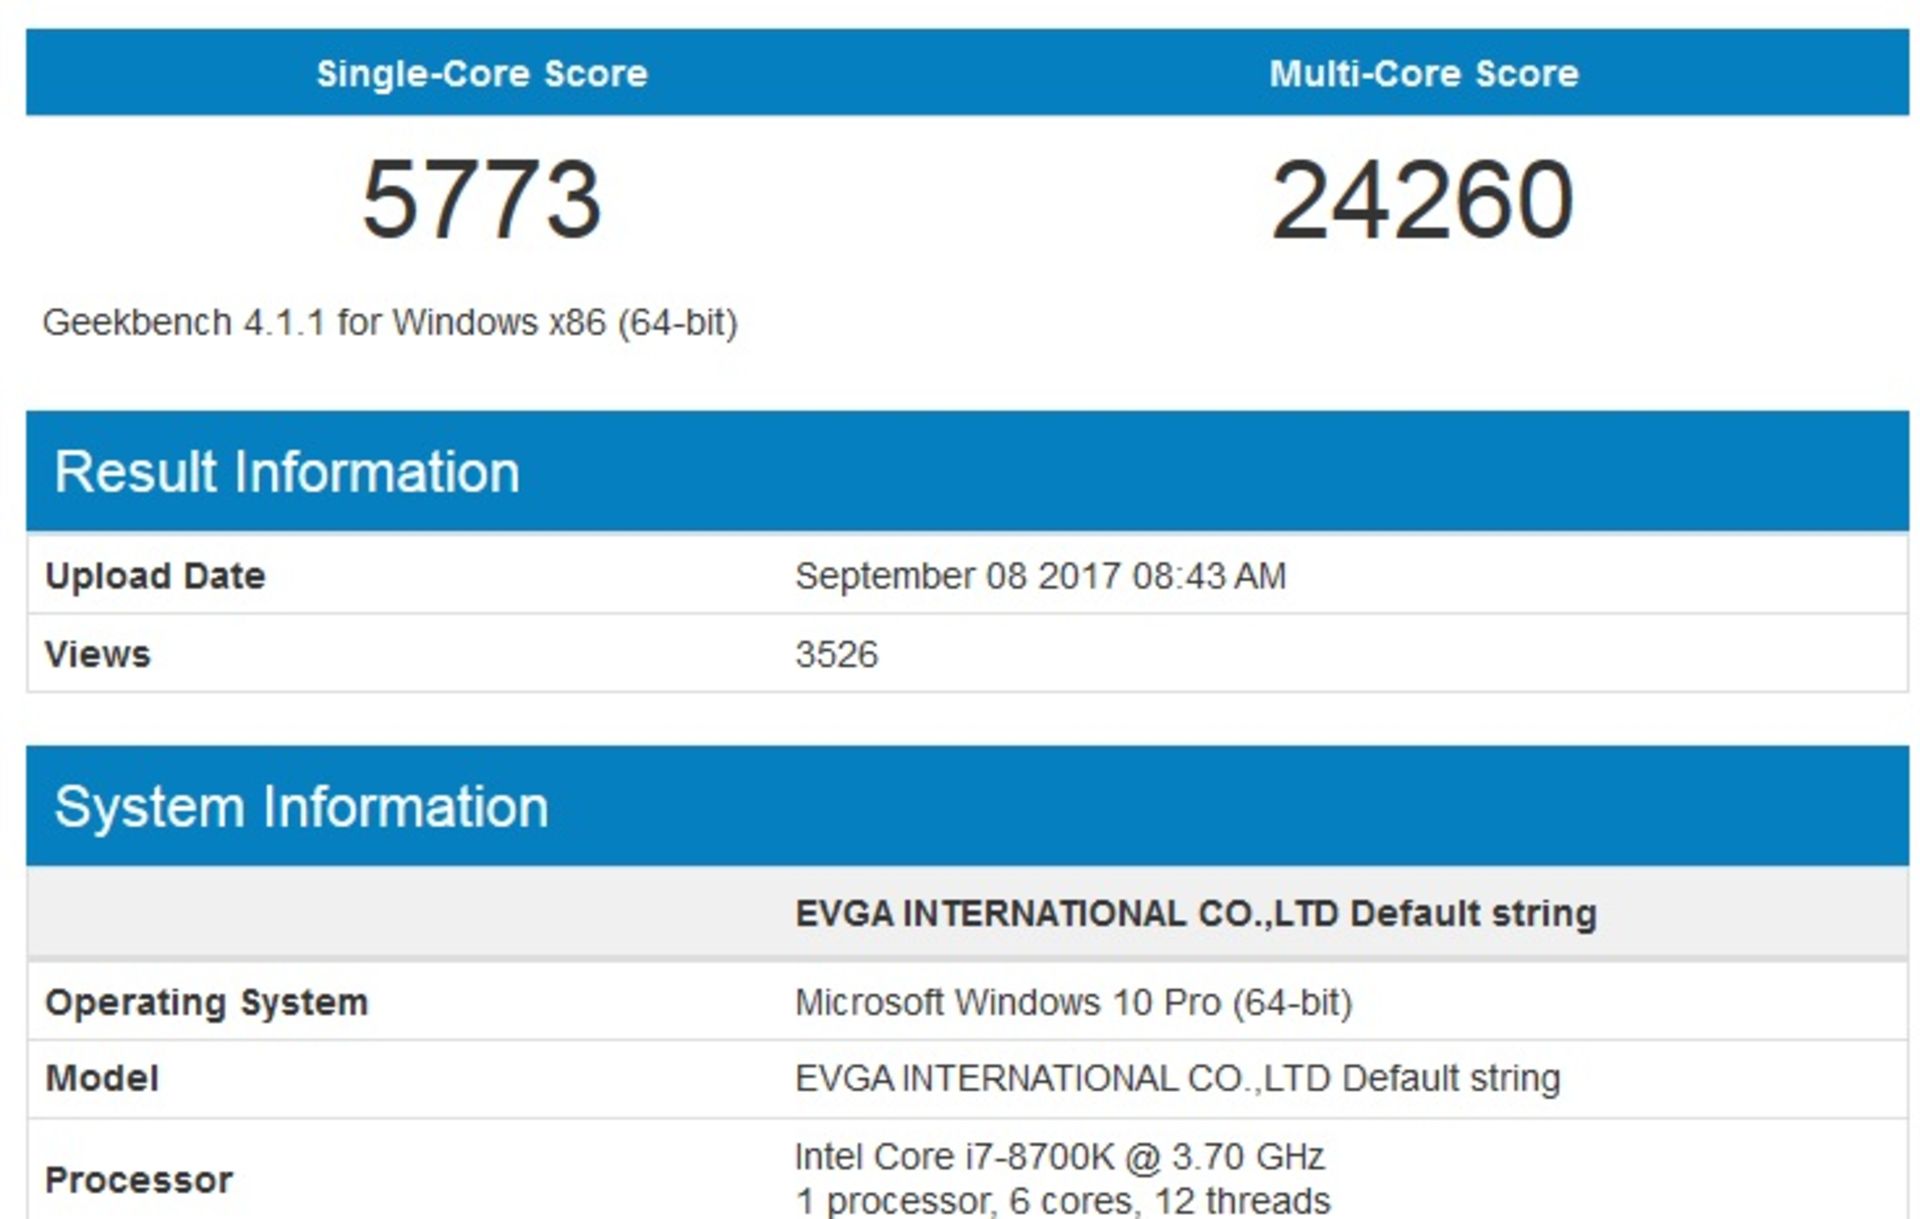The height and width of the screenshot is (1219, 1920).
Task: Click the views count 3526
Action: pos(837,653)
